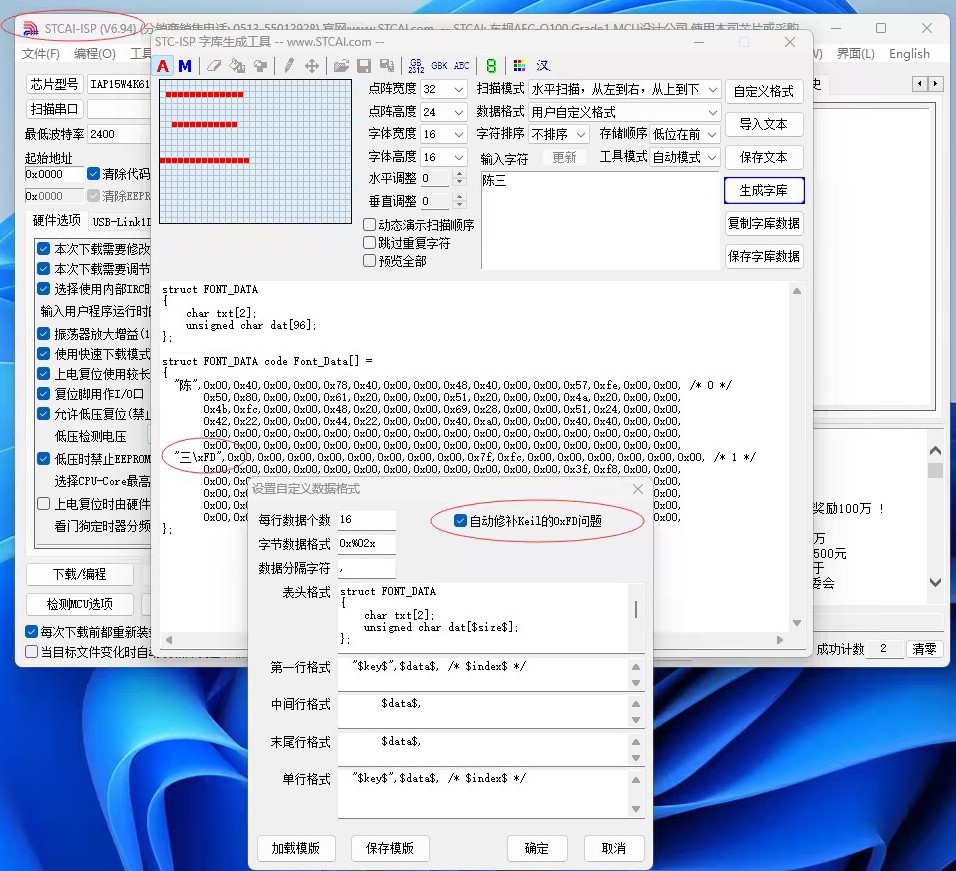Click the 保存字库数据 button
Viewport: 956px width, 871px height.
click(x=764, y=256)
